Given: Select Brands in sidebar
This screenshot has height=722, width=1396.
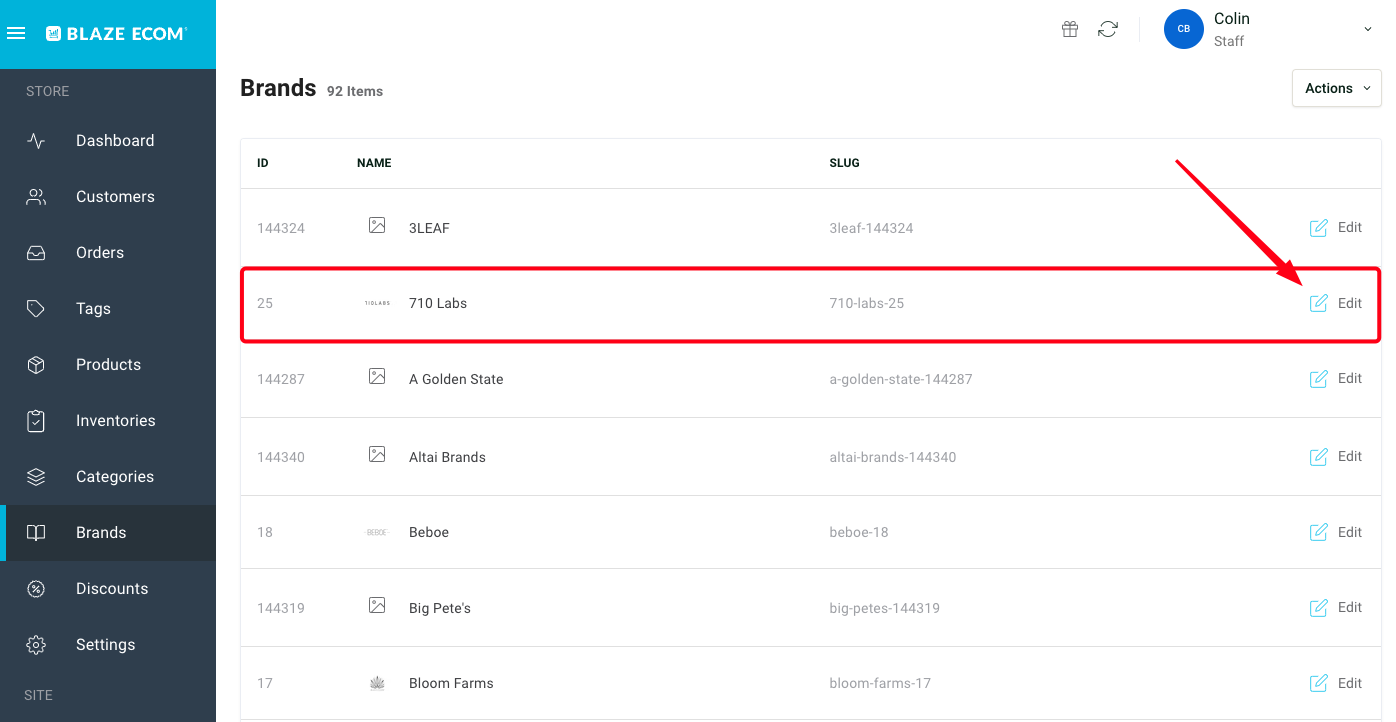Looking at the screenshot, I should (x=108, y=533).
